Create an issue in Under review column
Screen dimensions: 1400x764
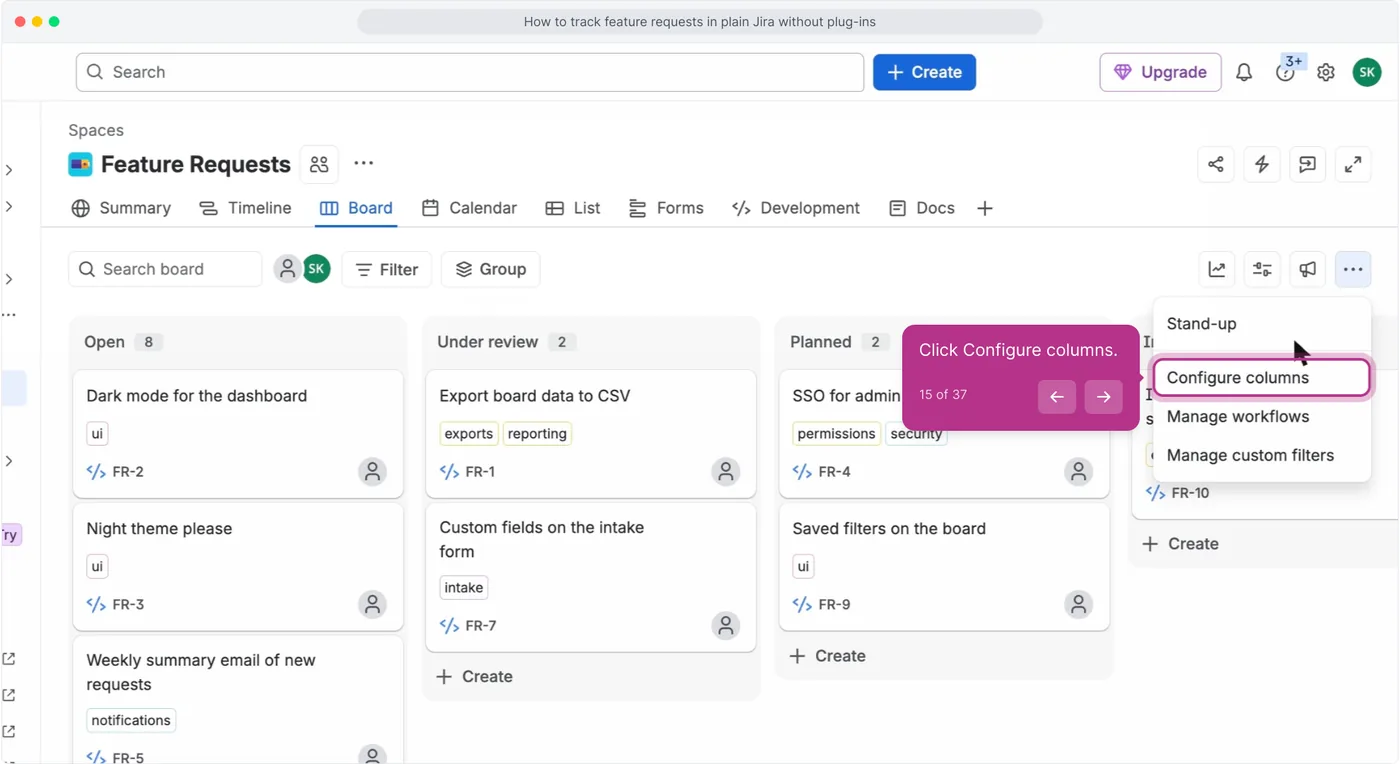click(475, 677)
